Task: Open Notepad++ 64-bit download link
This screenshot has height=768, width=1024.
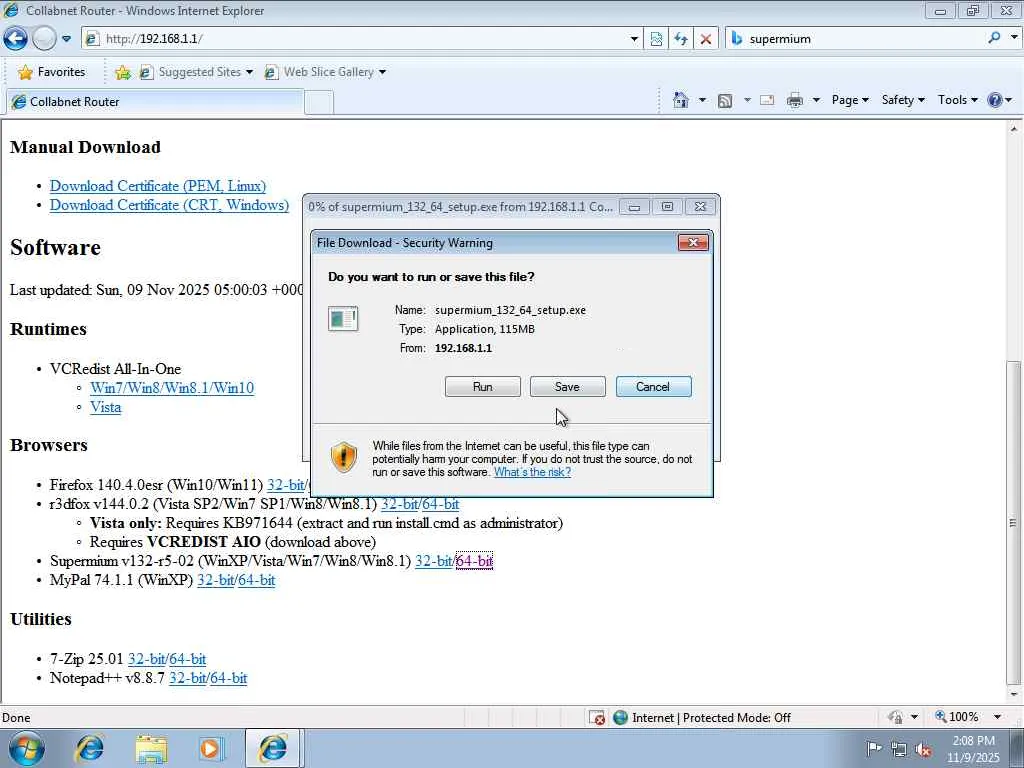Action: click(229, 678)
